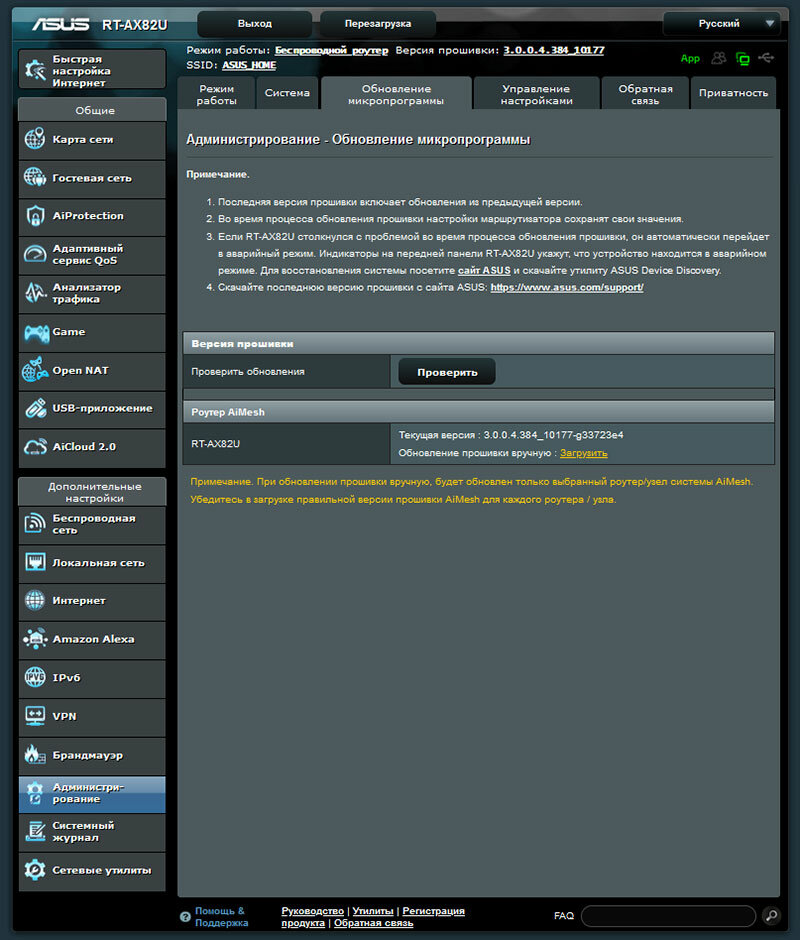Click the Текущая версия firmware text
Screen dimensions: 800x940
511,435
